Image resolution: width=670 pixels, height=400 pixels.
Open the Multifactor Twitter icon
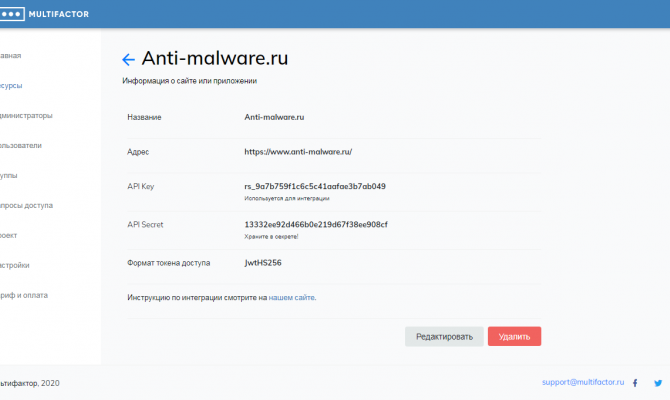658,383
